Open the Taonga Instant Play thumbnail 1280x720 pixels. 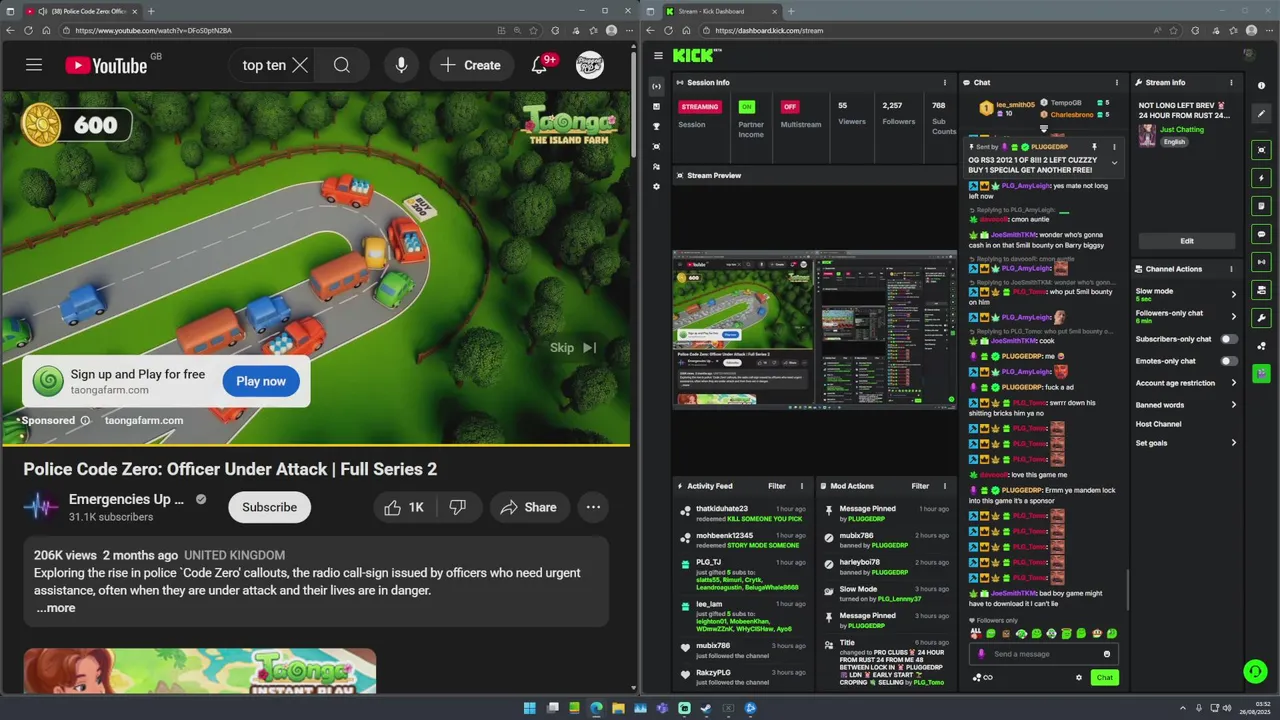coord(200,671)
